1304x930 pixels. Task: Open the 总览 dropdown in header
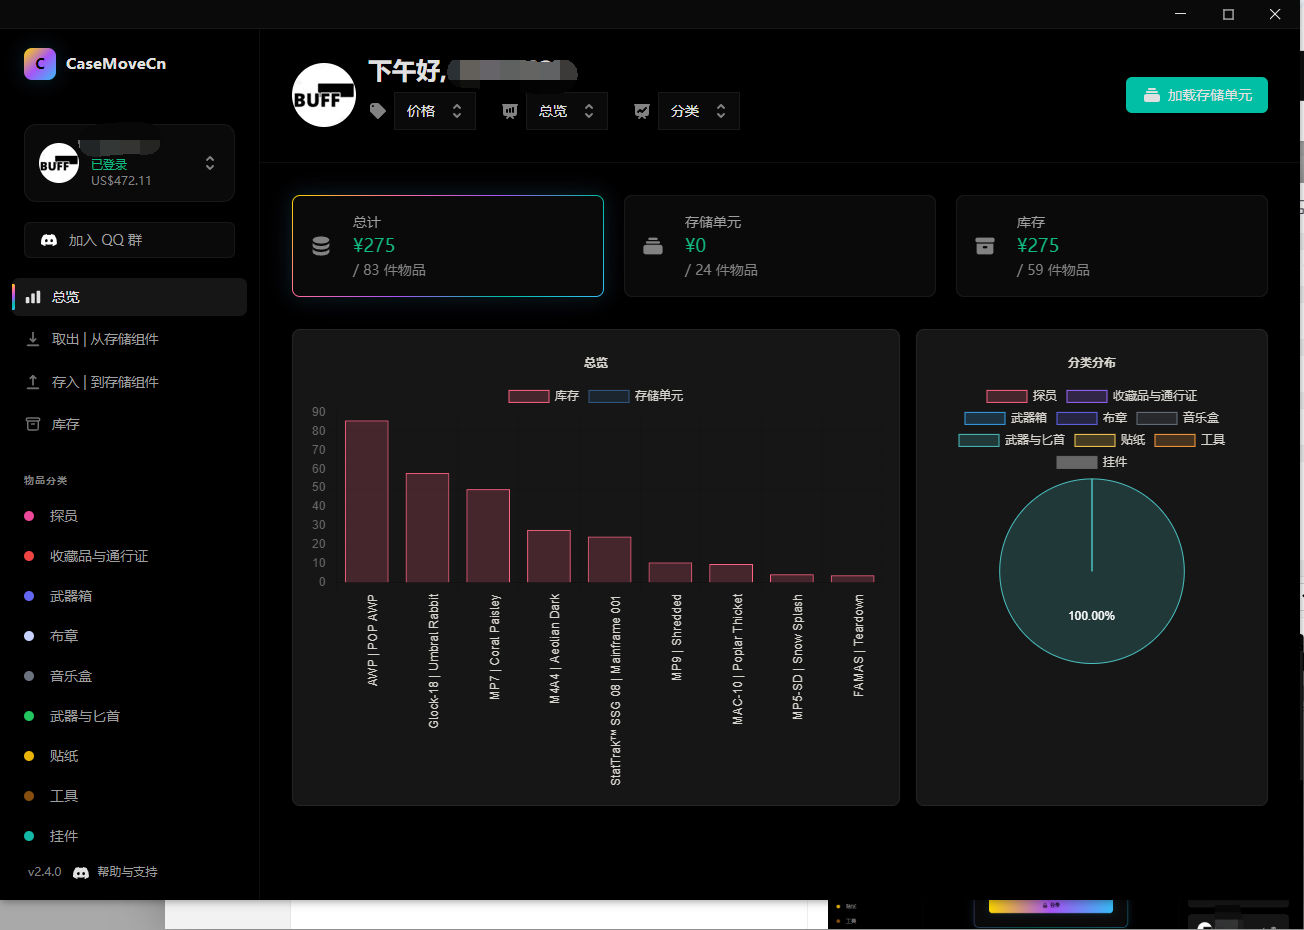(567, 111)
